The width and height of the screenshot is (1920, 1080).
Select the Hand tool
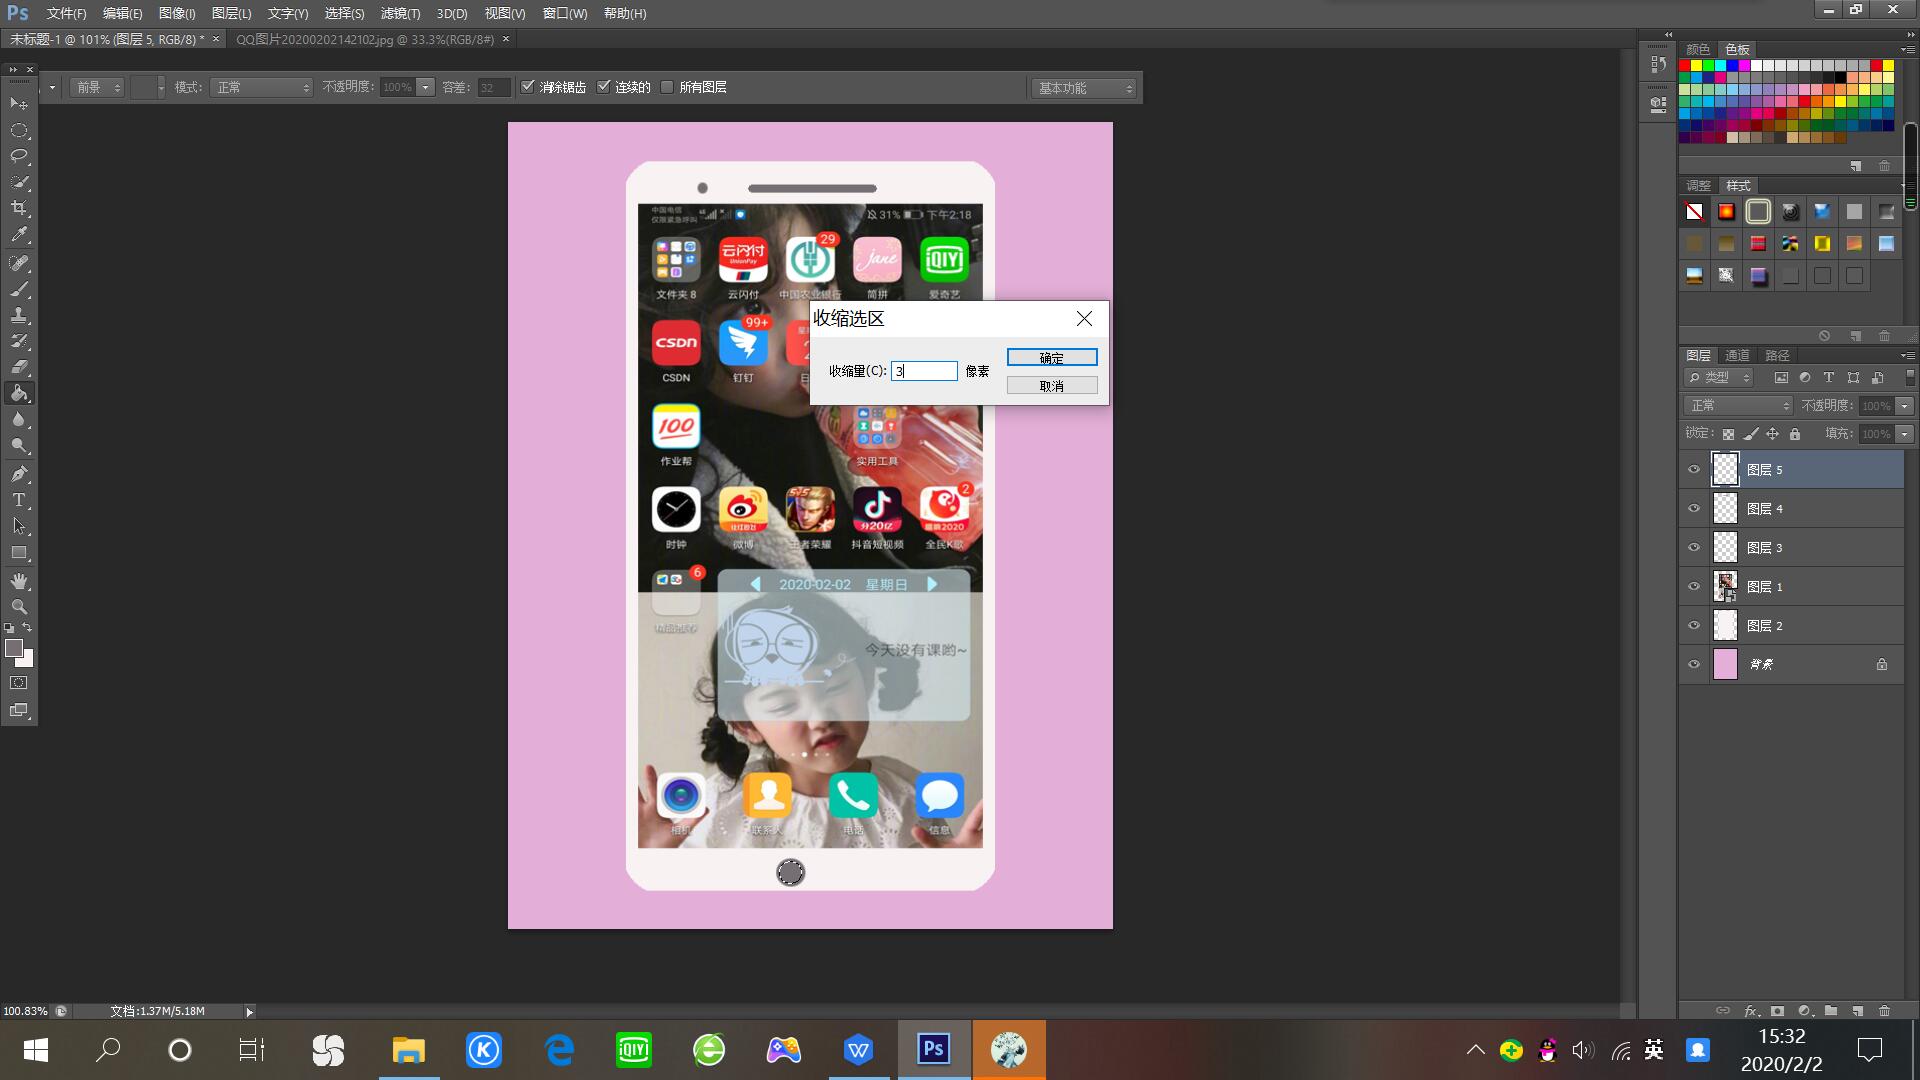(19, 581)
